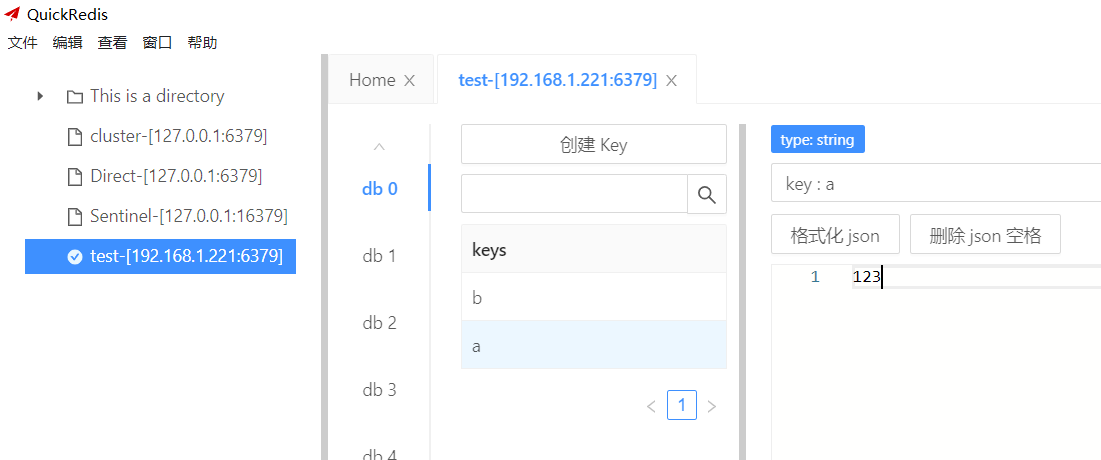The width and height of the screenshot is (1101, 460).
Task: Click the checkmark icon on test connection
Action: 74,257
